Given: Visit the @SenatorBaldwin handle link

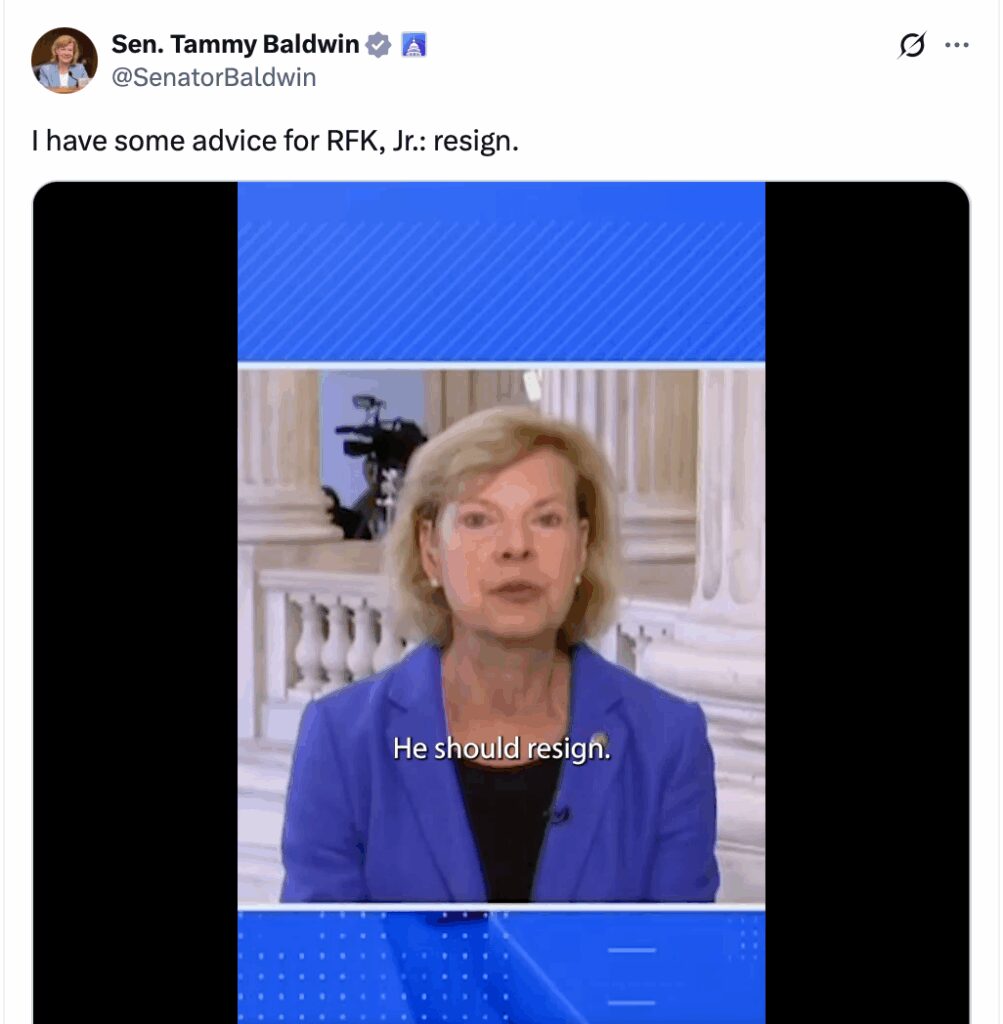Looking at the screenshot, I should [x=214, y=78].
